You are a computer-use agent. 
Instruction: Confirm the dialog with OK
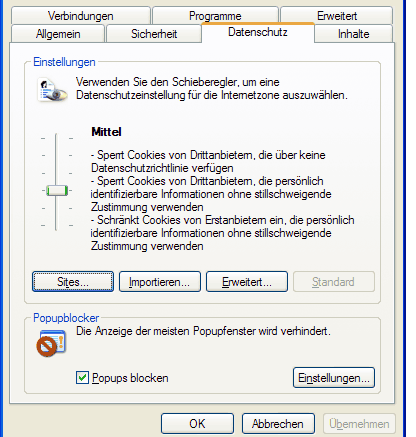197,424
